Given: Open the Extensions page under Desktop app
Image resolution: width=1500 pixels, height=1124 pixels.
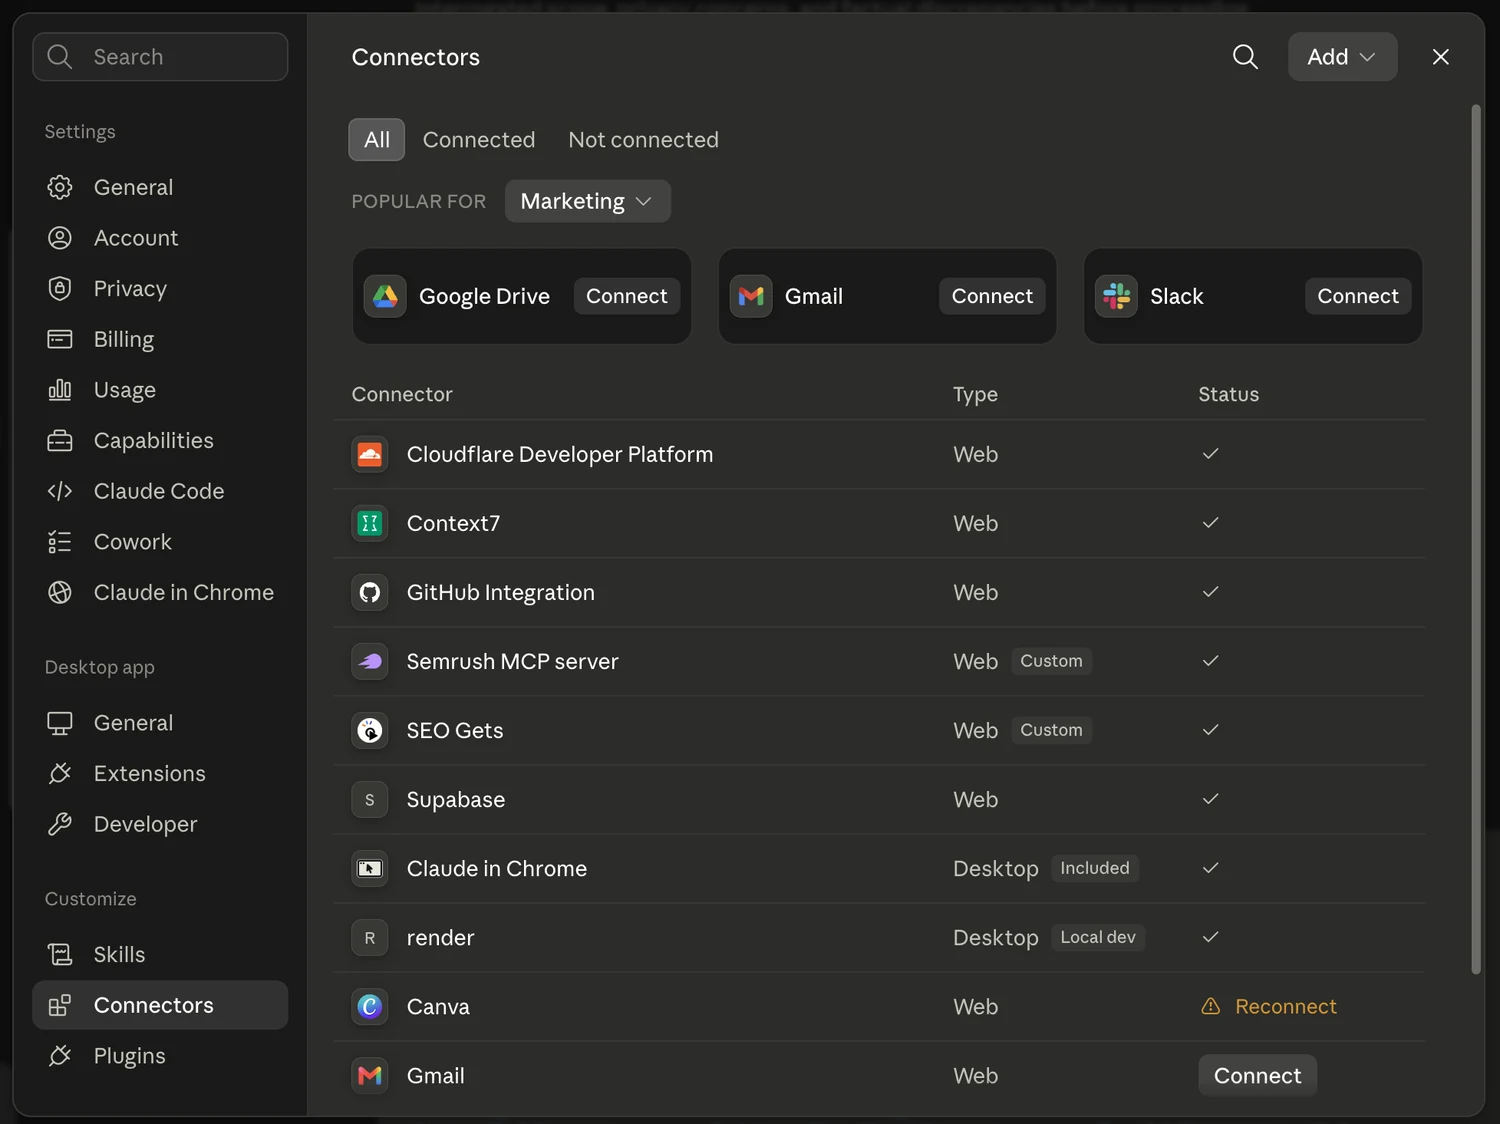Looking at the screenshot, I should [160, 773].
